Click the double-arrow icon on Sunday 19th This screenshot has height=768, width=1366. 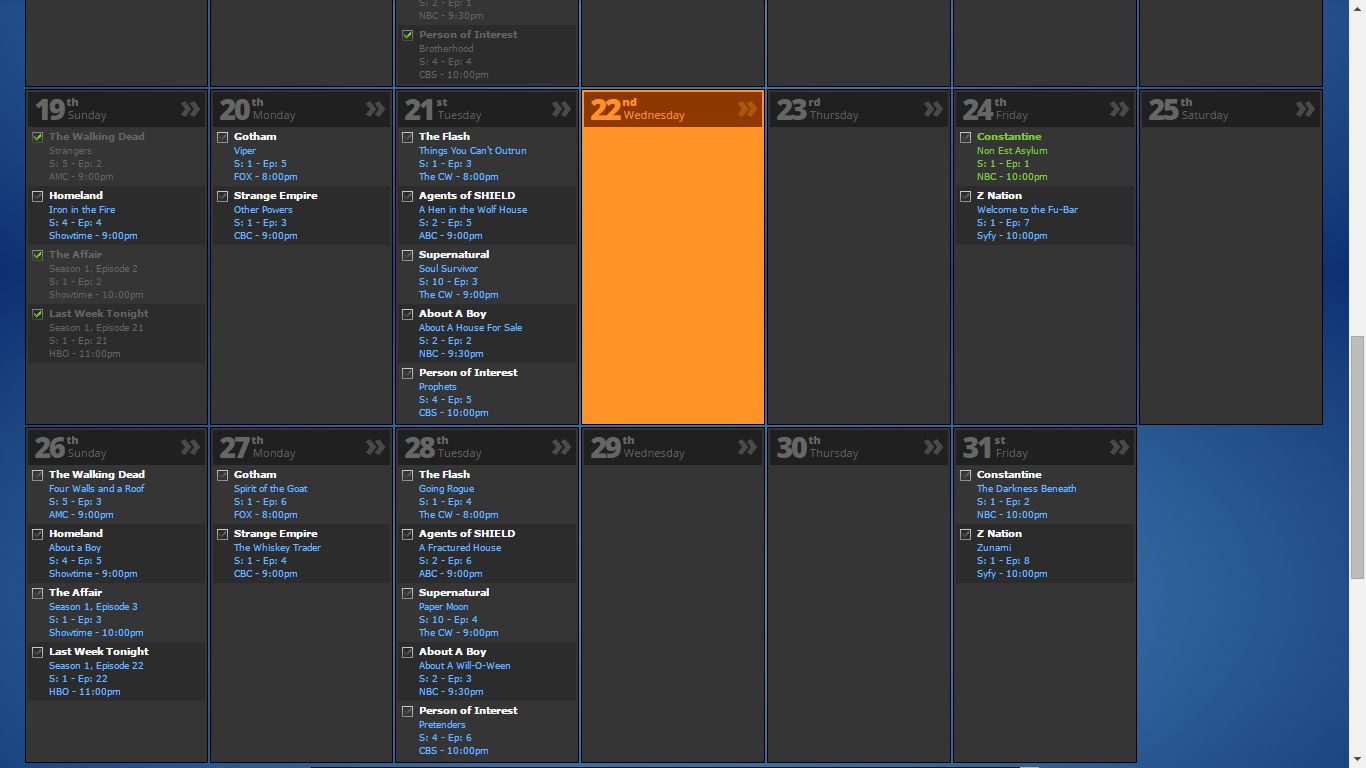point(190,109)
